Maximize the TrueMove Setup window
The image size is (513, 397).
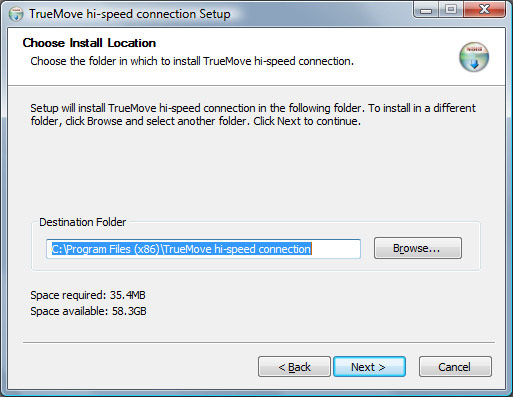pos(451,10)
